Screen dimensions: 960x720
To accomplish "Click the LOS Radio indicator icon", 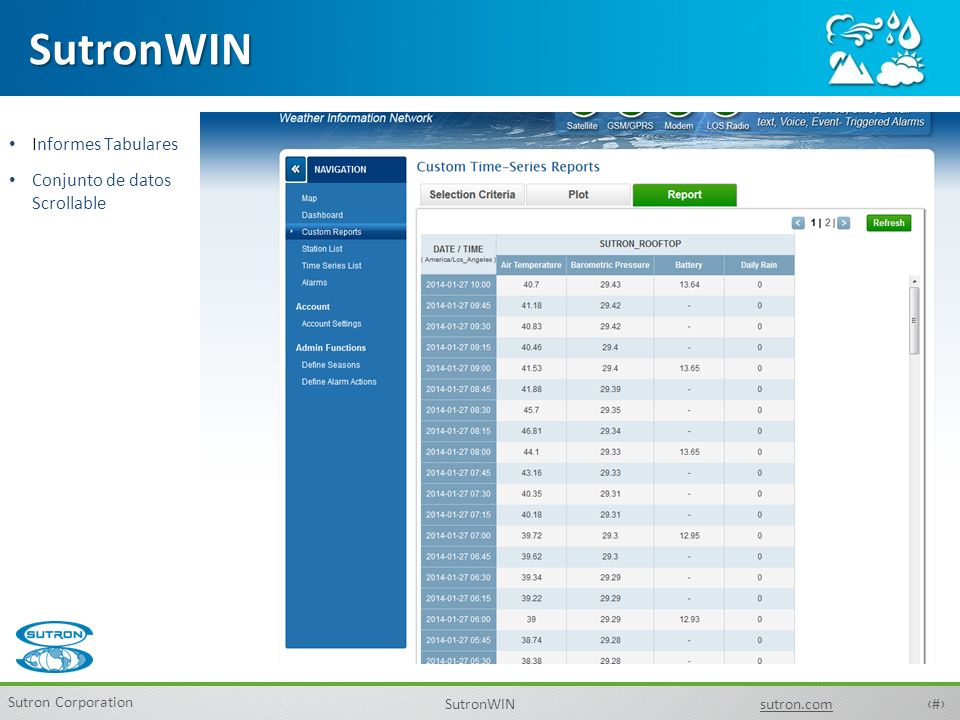I will [x=726, y=114].
